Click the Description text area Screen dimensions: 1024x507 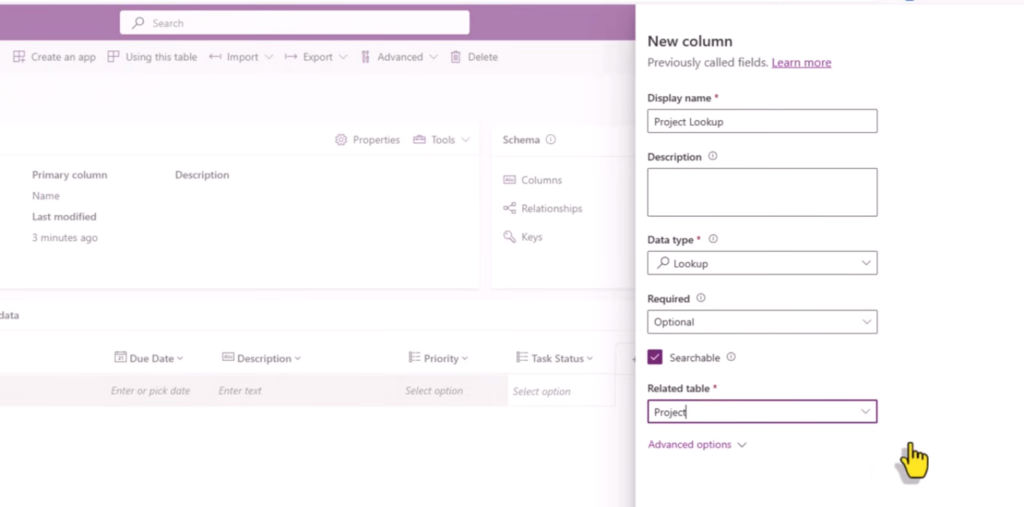[x=762, y=192]
